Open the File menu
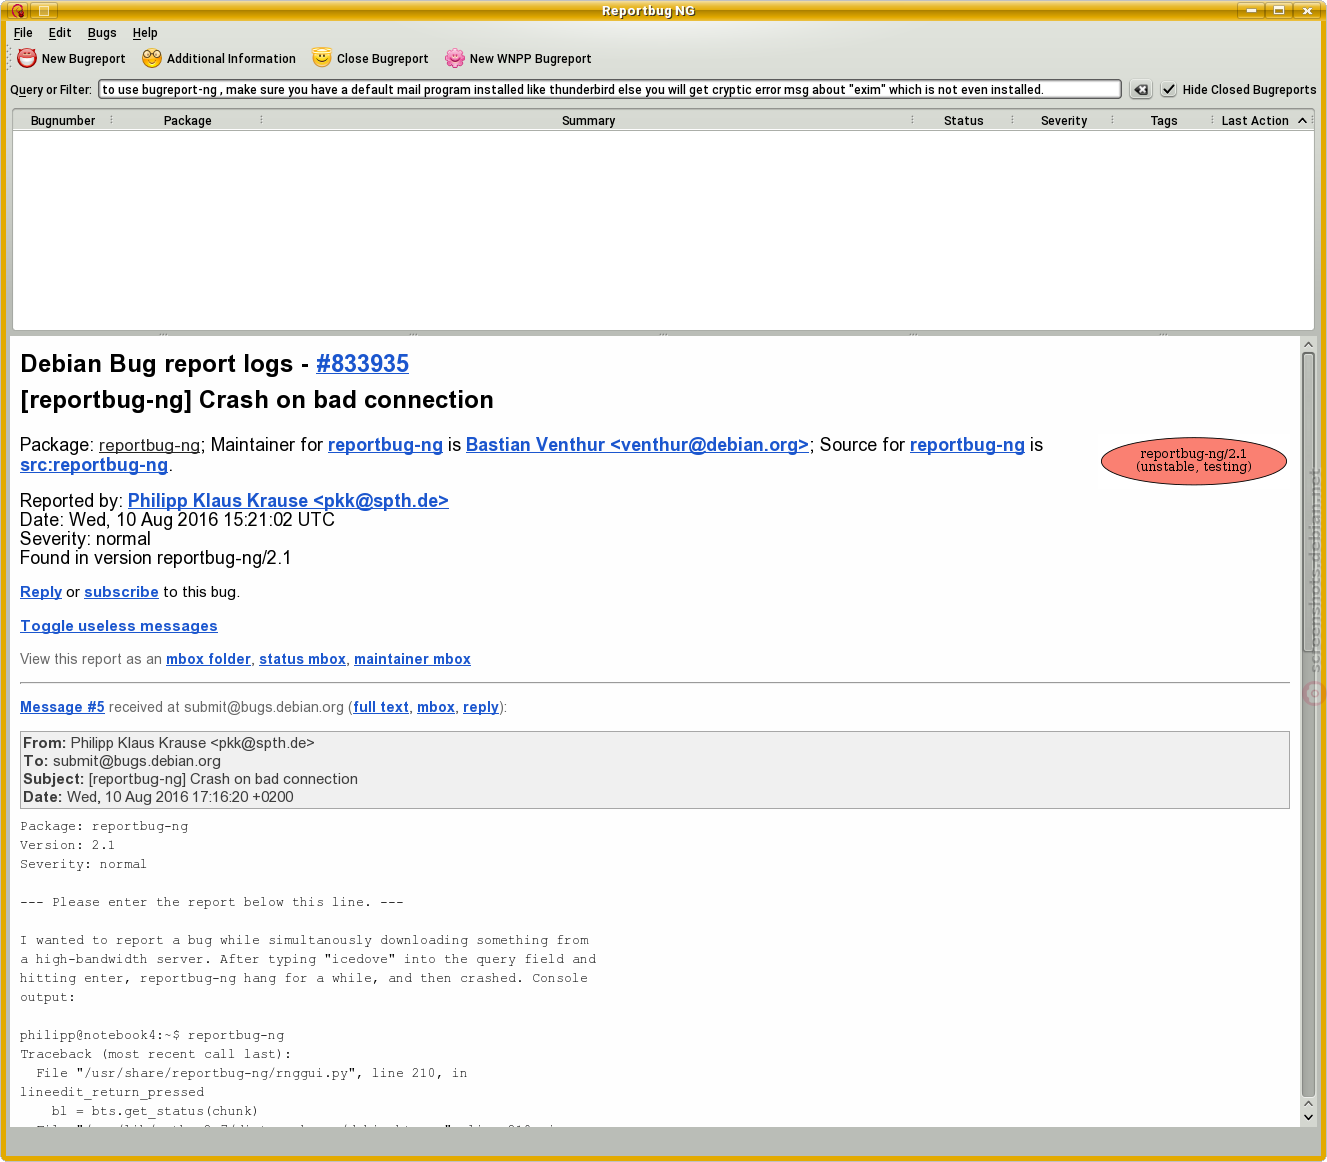 click(23, 33)
